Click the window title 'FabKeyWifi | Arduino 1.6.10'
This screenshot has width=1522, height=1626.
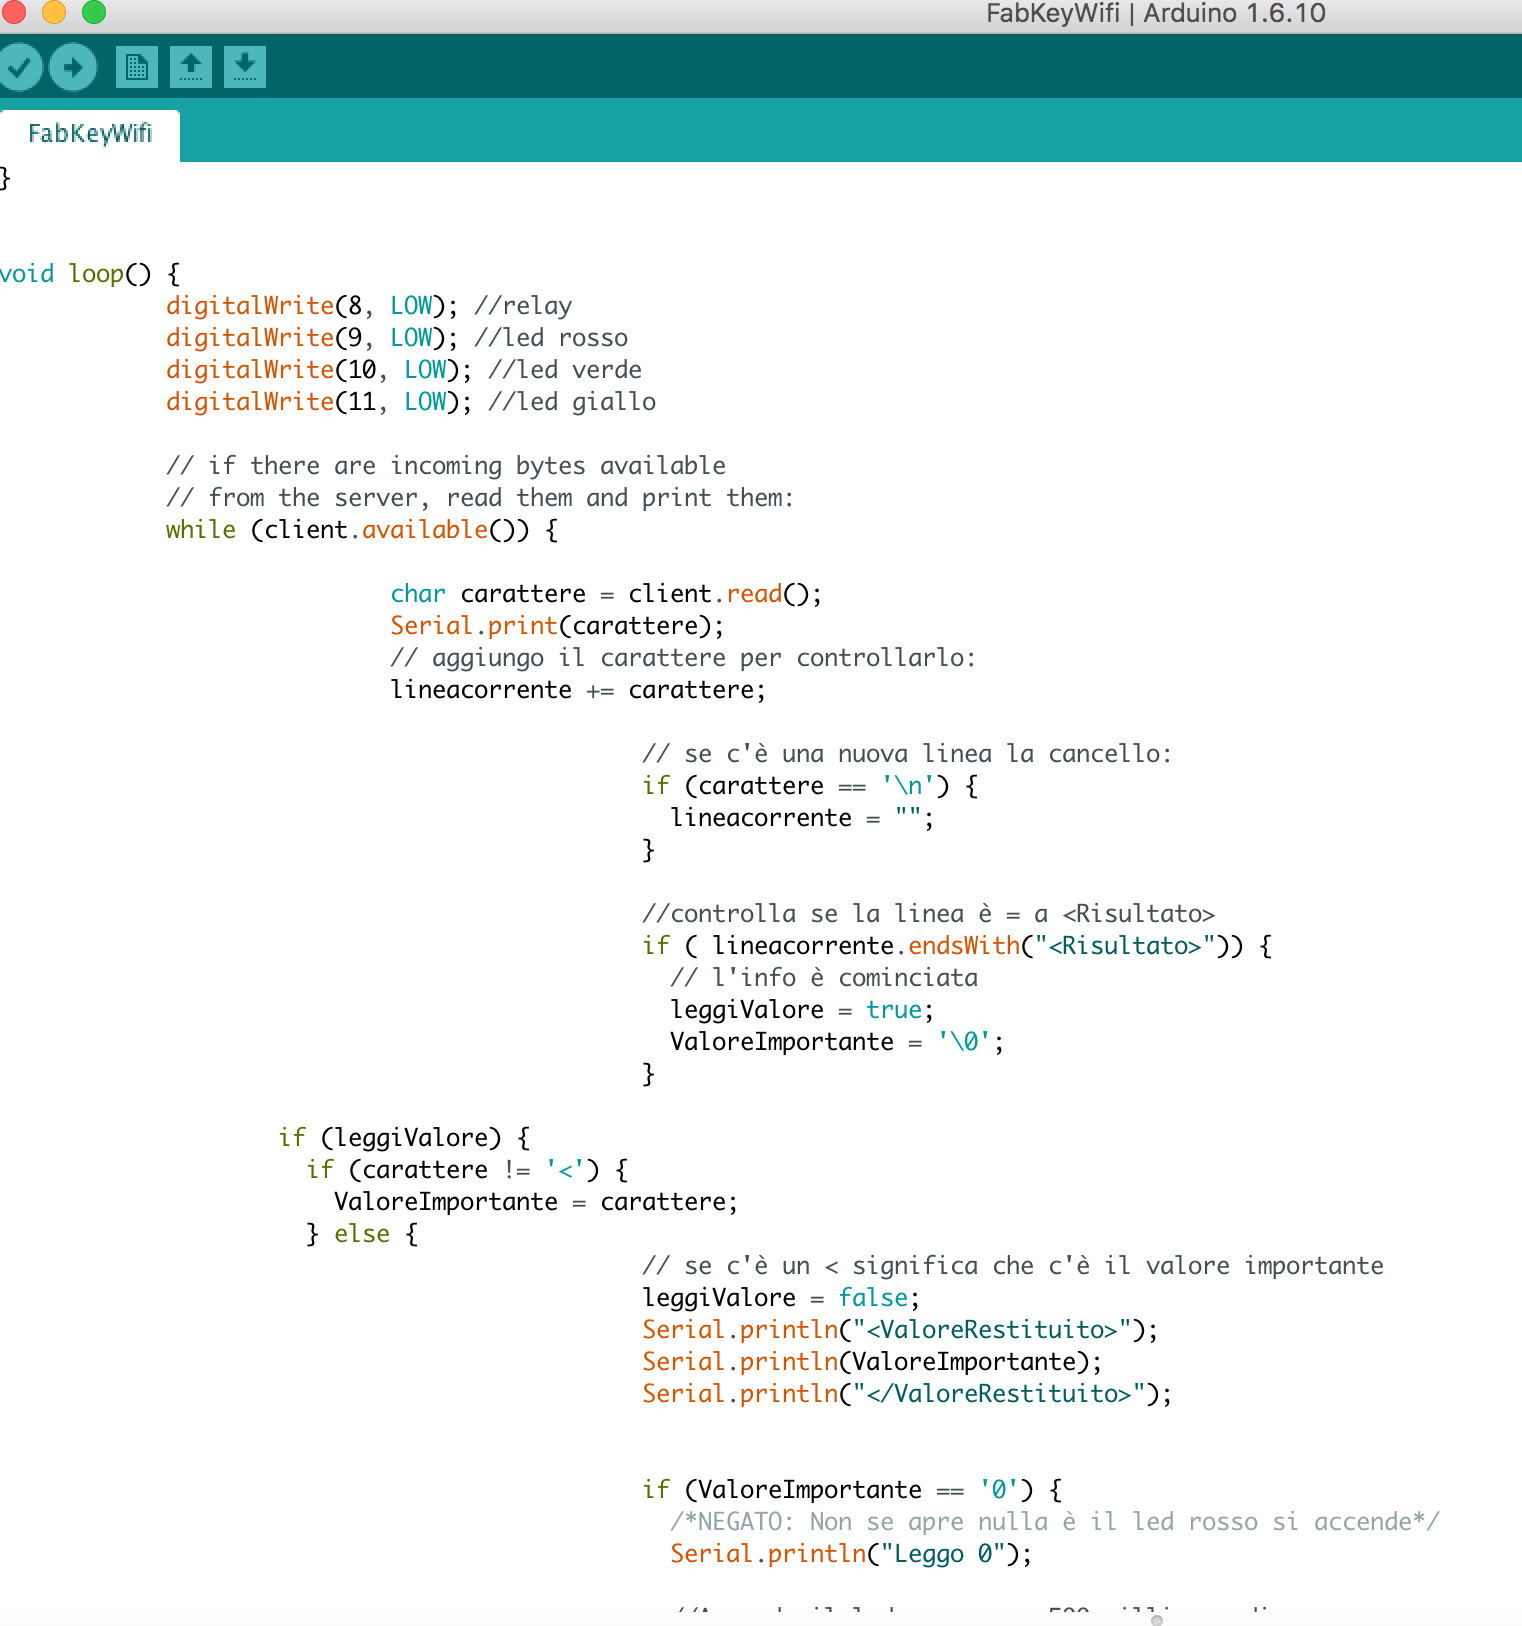pos(1156,13)
